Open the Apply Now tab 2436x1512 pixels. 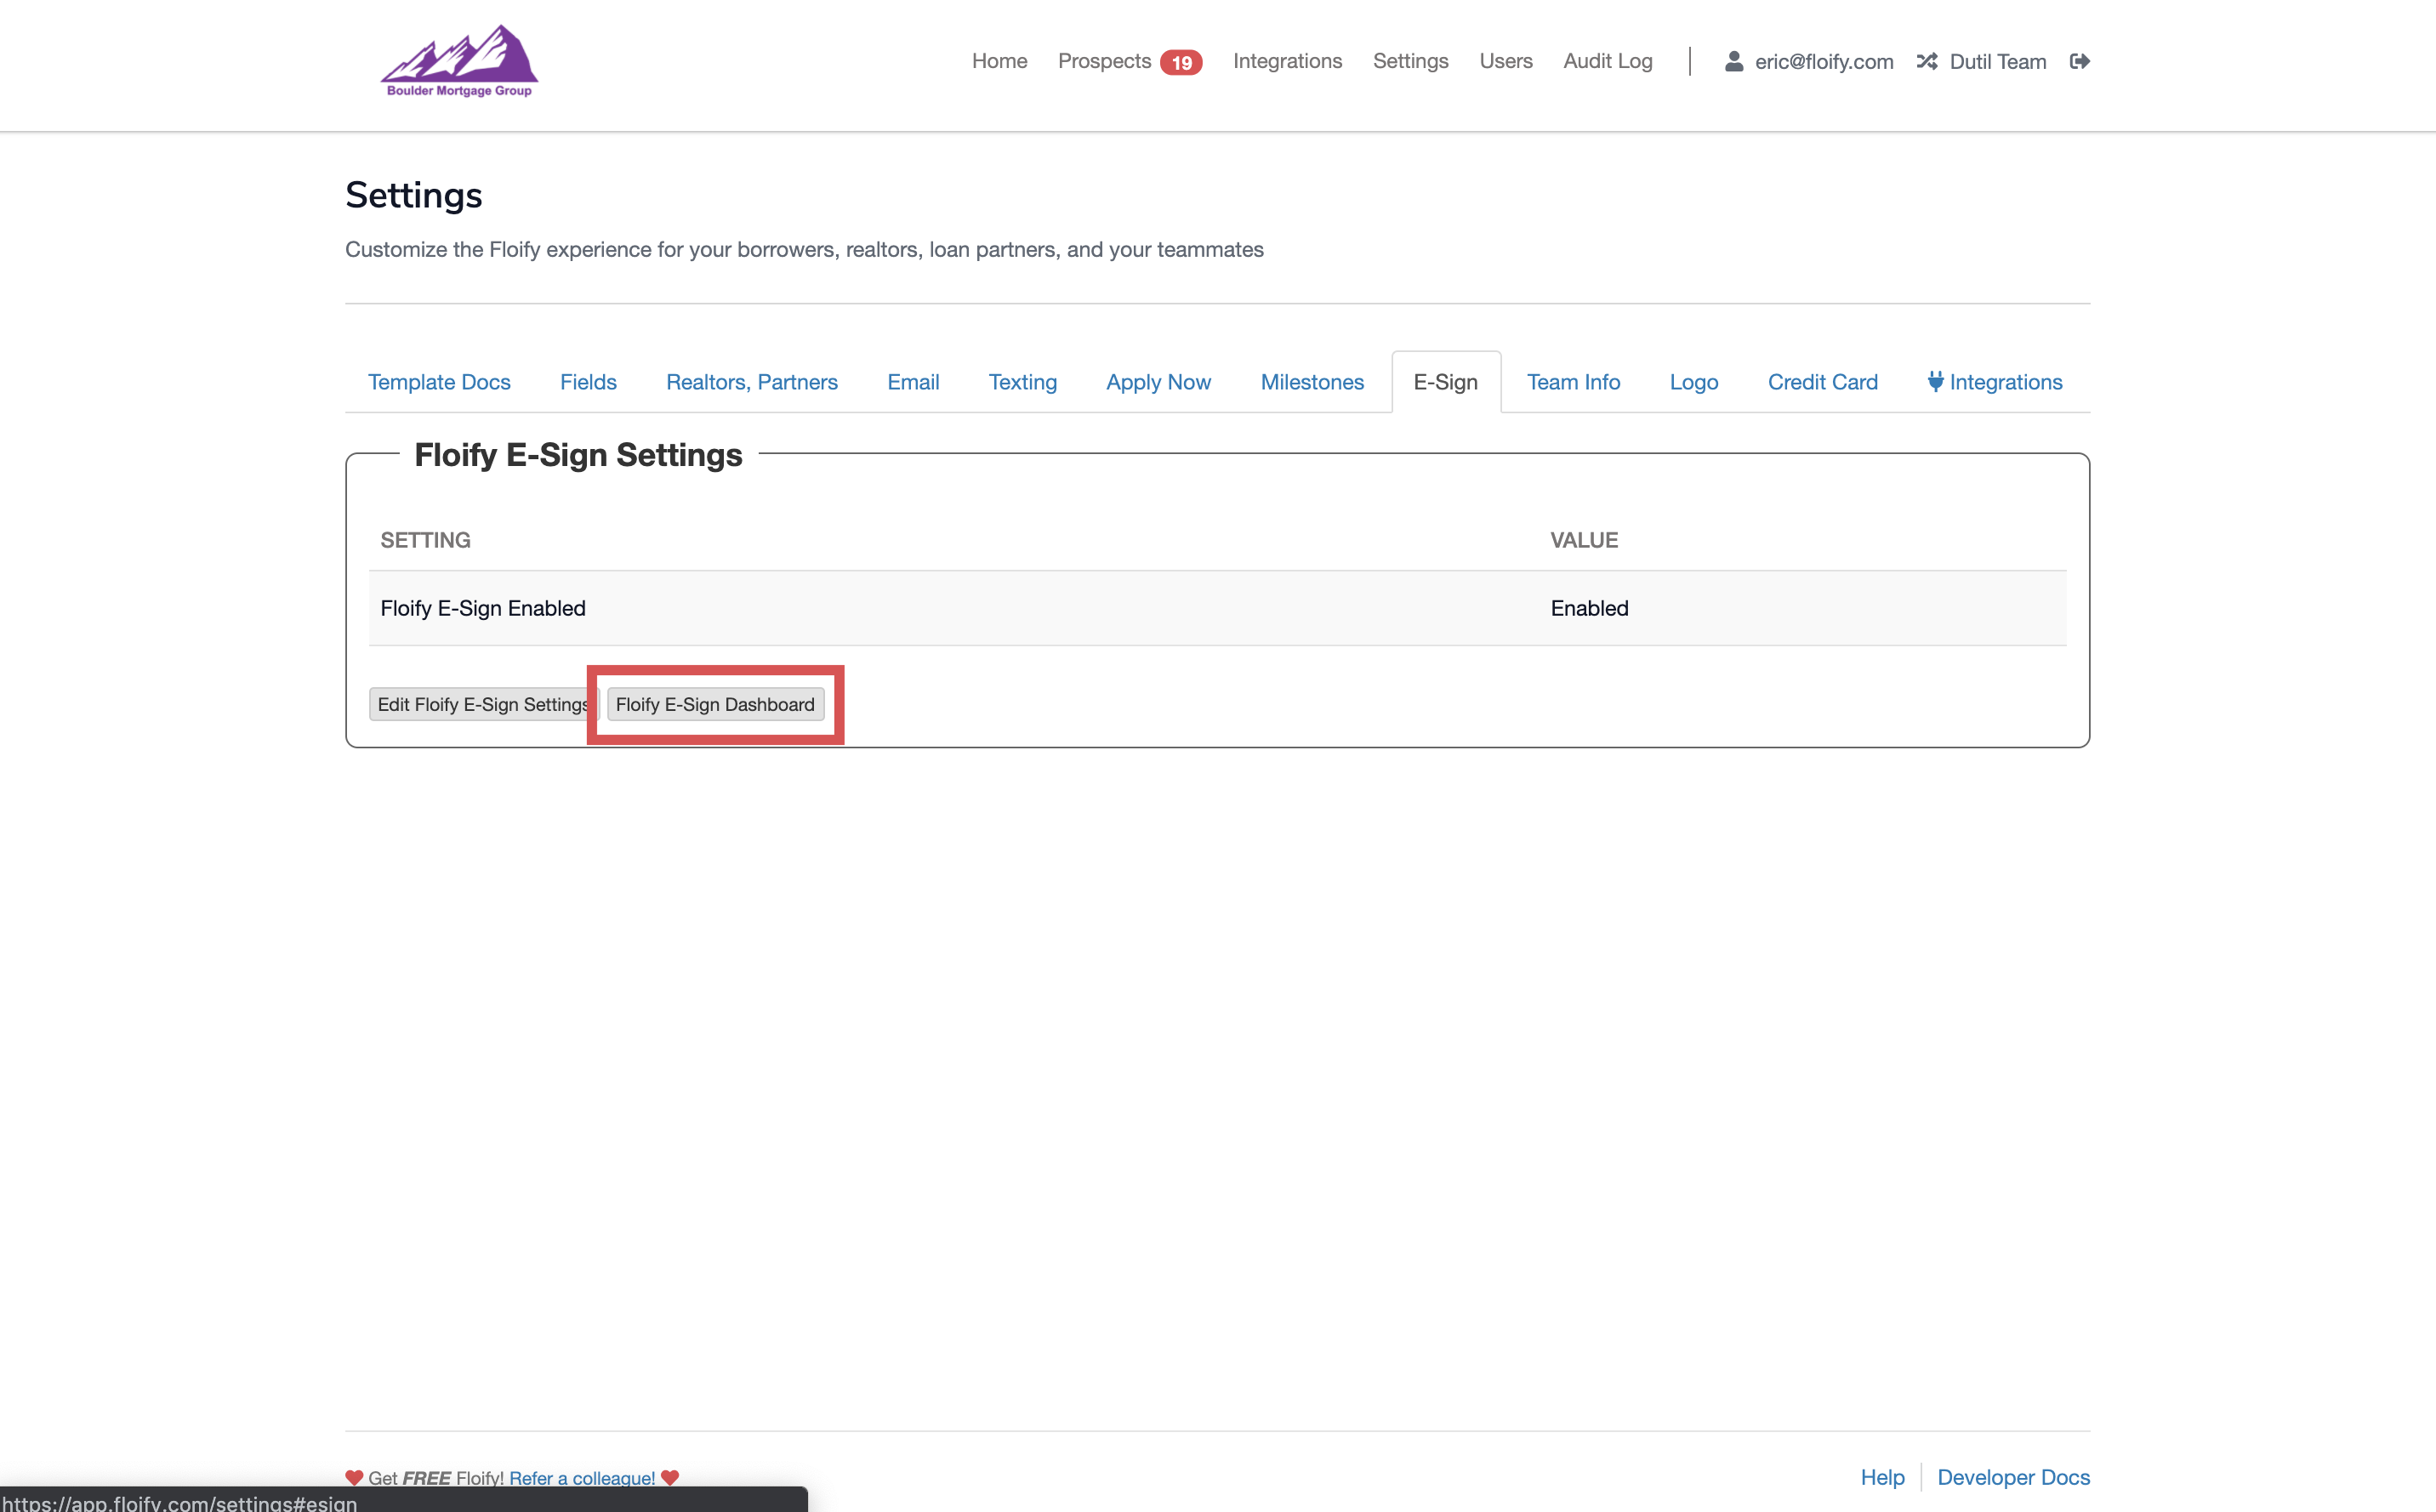pos(1158,382)
